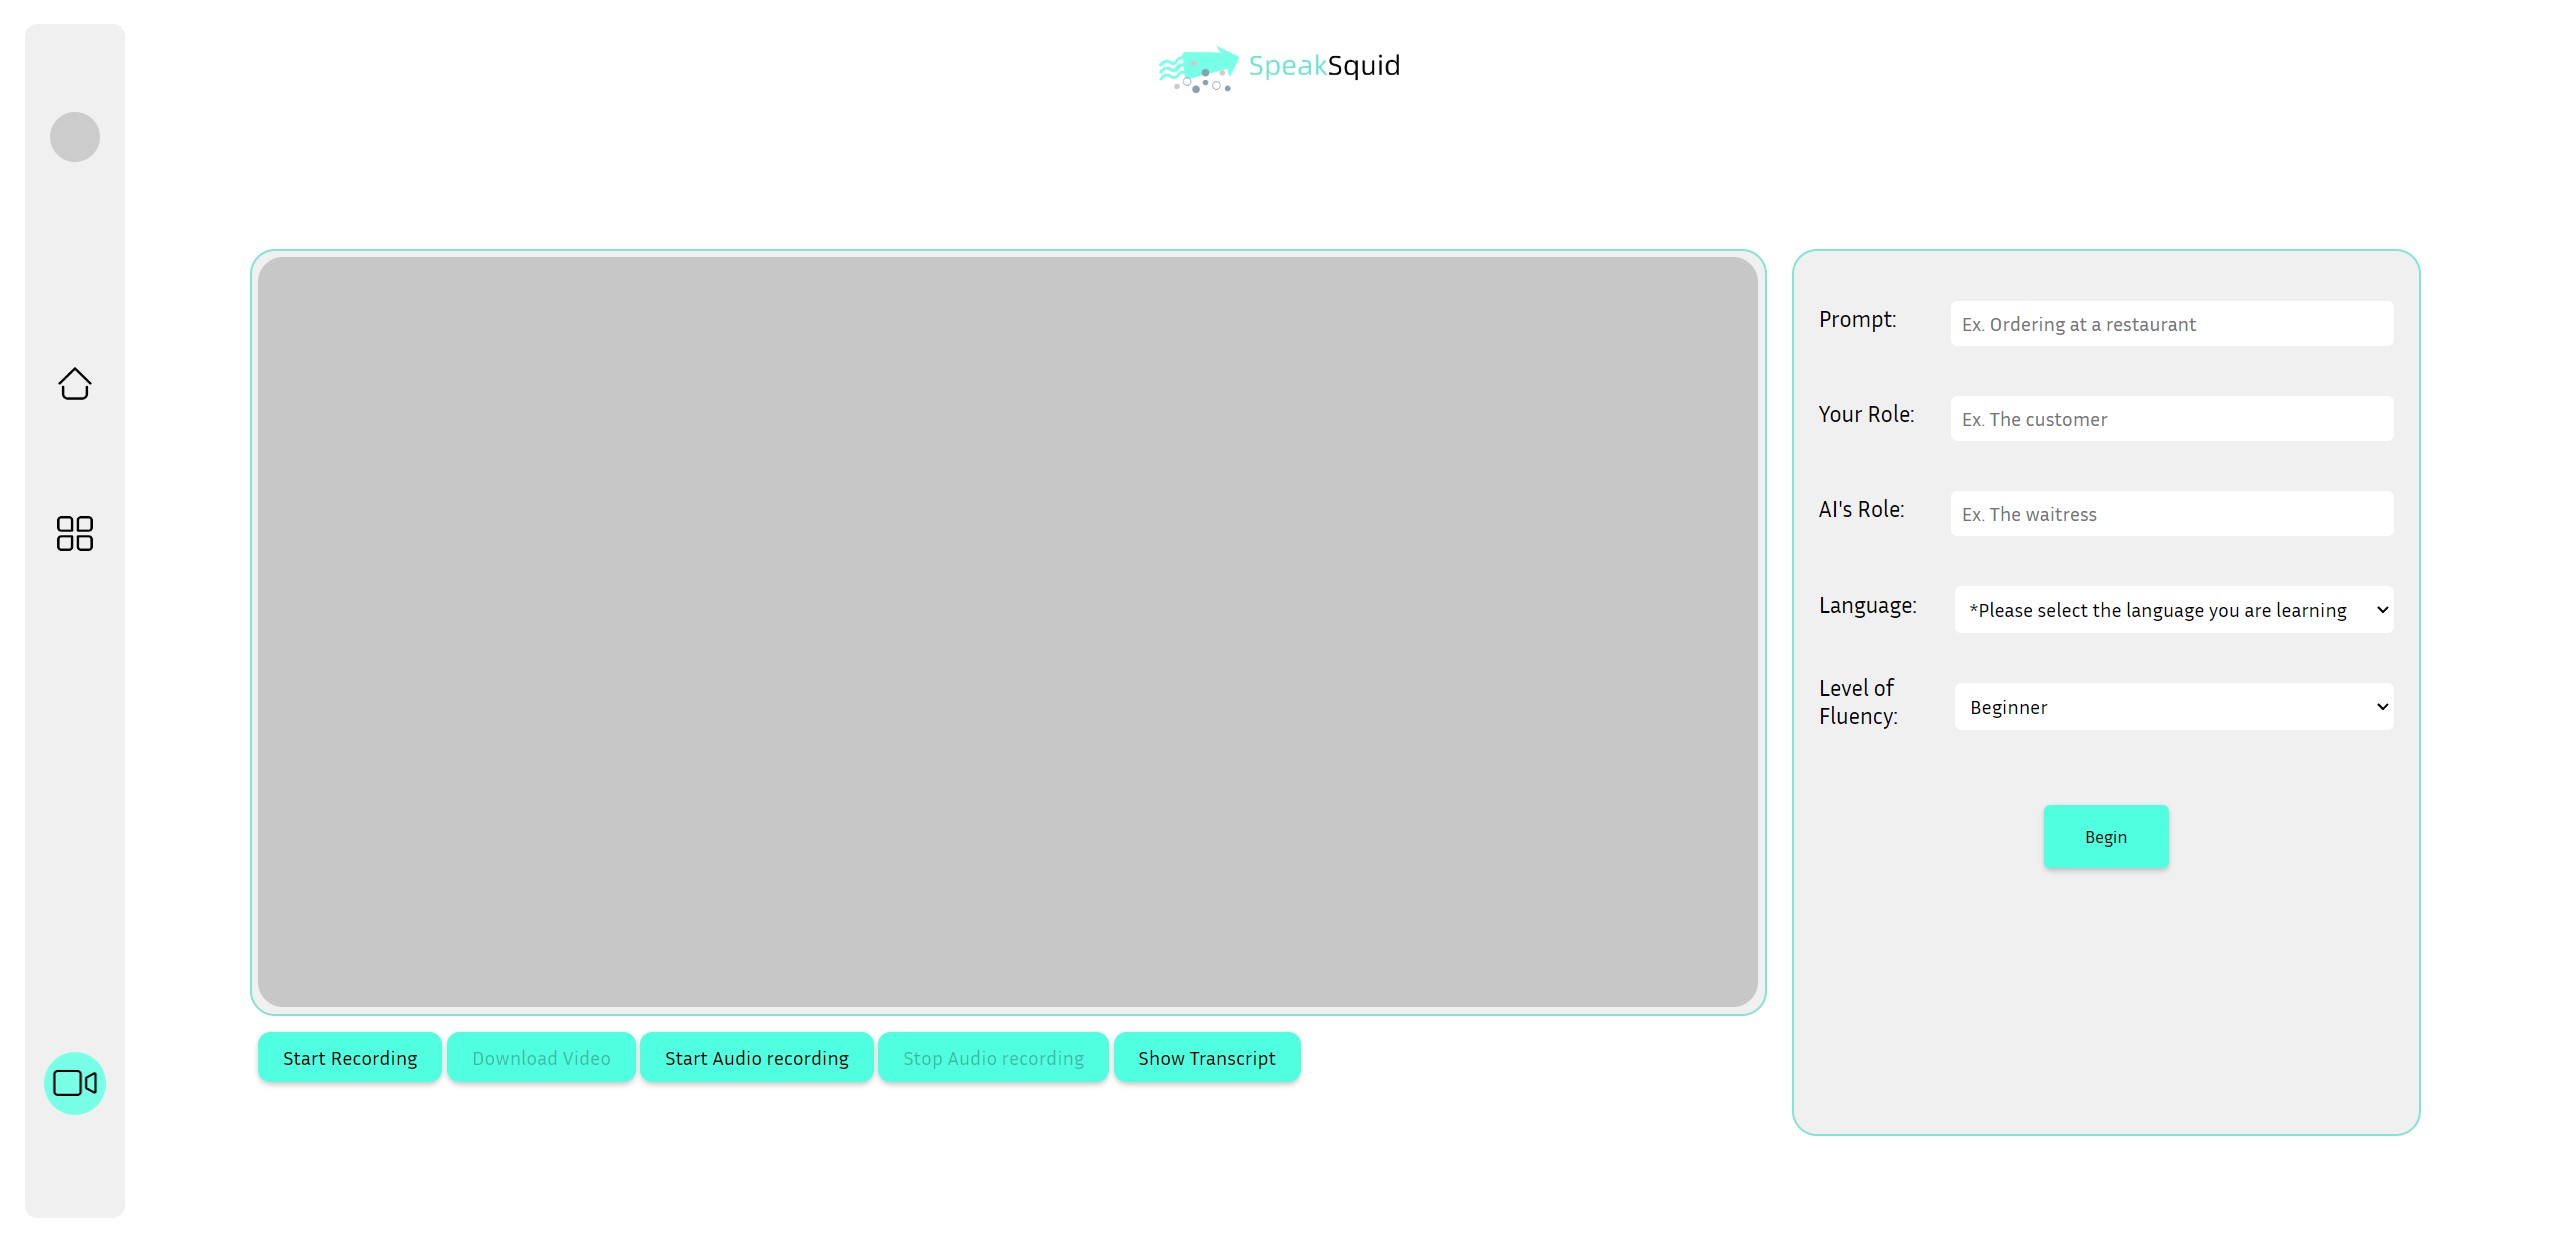Click the SpeakSquid squid logo

tap(1198, 69)
